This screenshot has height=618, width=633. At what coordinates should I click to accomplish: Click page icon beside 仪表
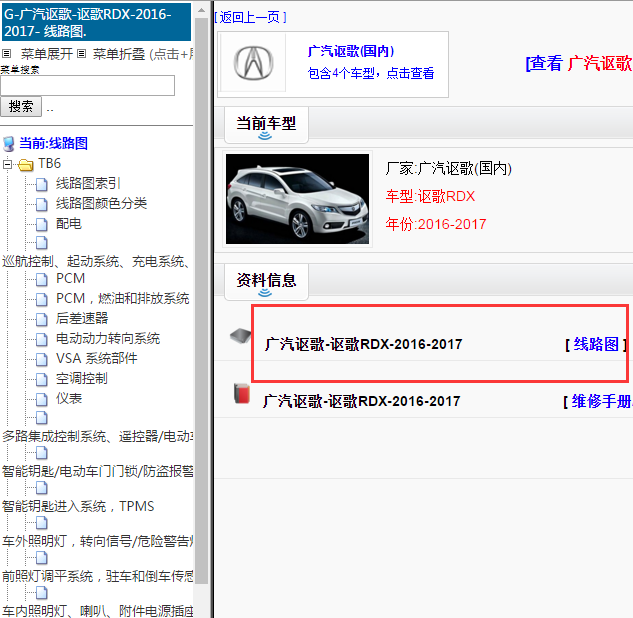coord(42,399)
